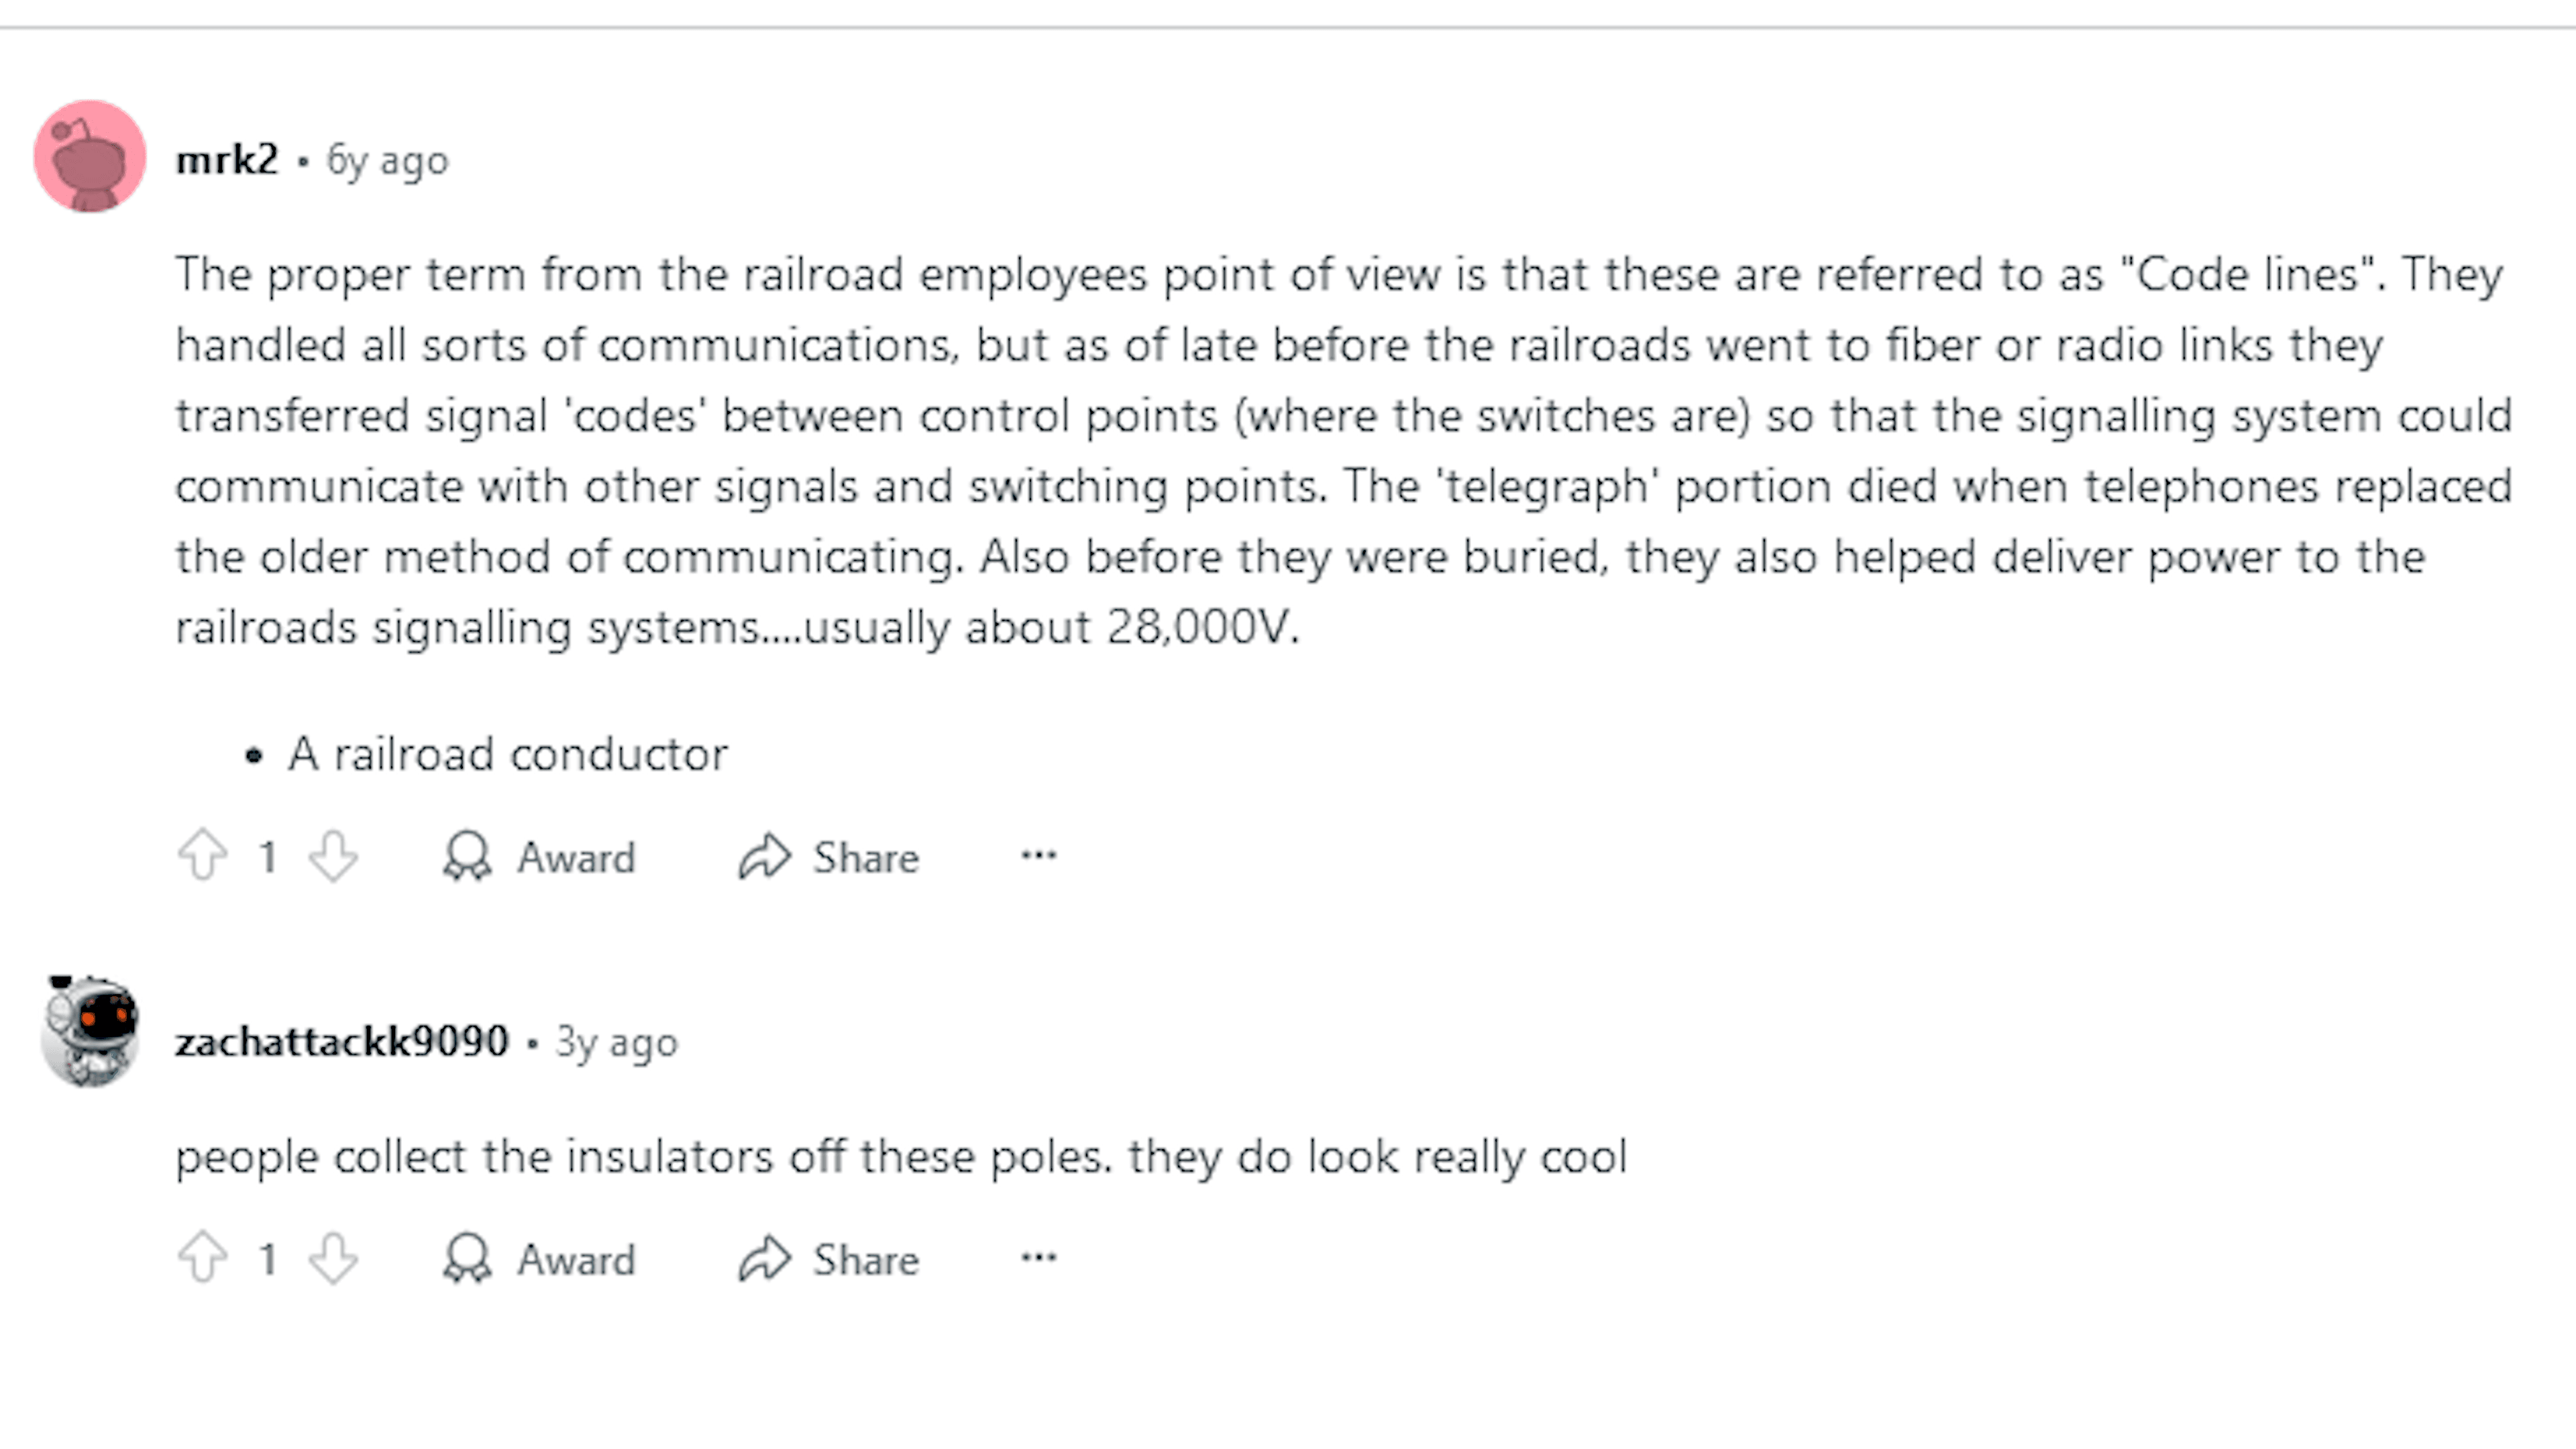2576x1449 pixels.
Task: Click Award icon on mrk2's comment
Action: click(467, 856)
